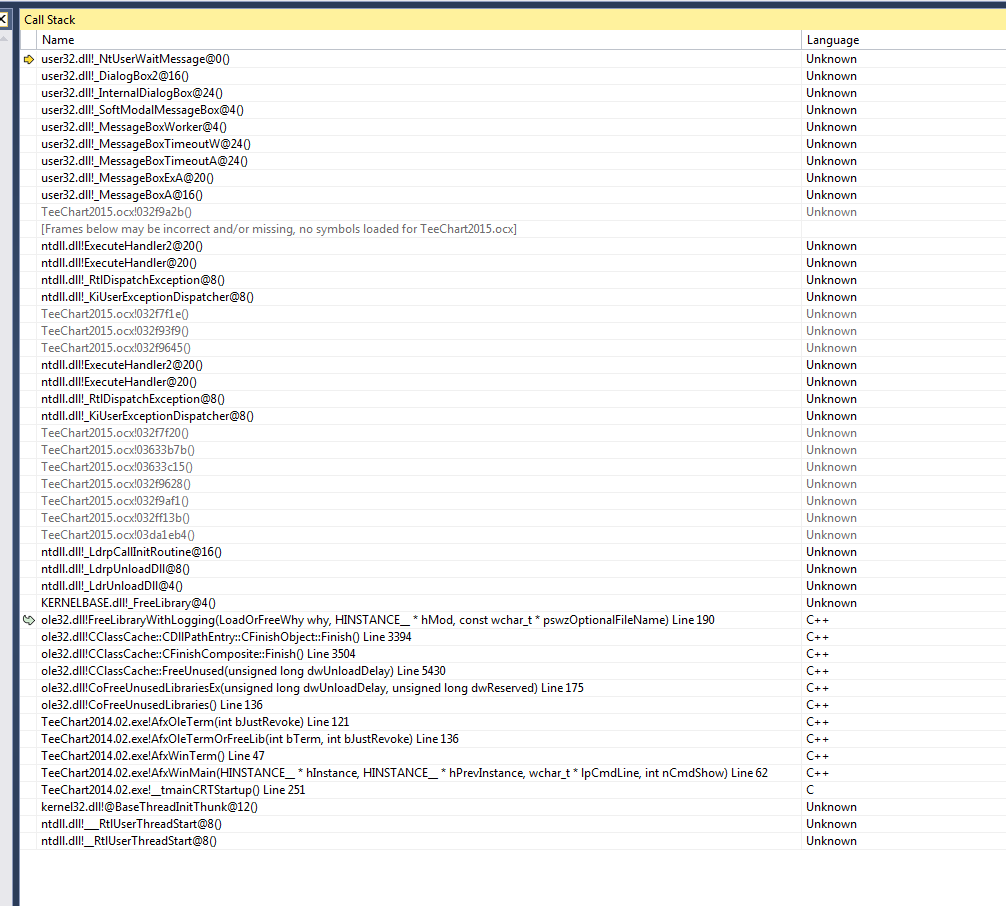The height and width of the screenshot is (906, 1006).
Task: Click the Call Stack panel title bar
Action: 512,19
